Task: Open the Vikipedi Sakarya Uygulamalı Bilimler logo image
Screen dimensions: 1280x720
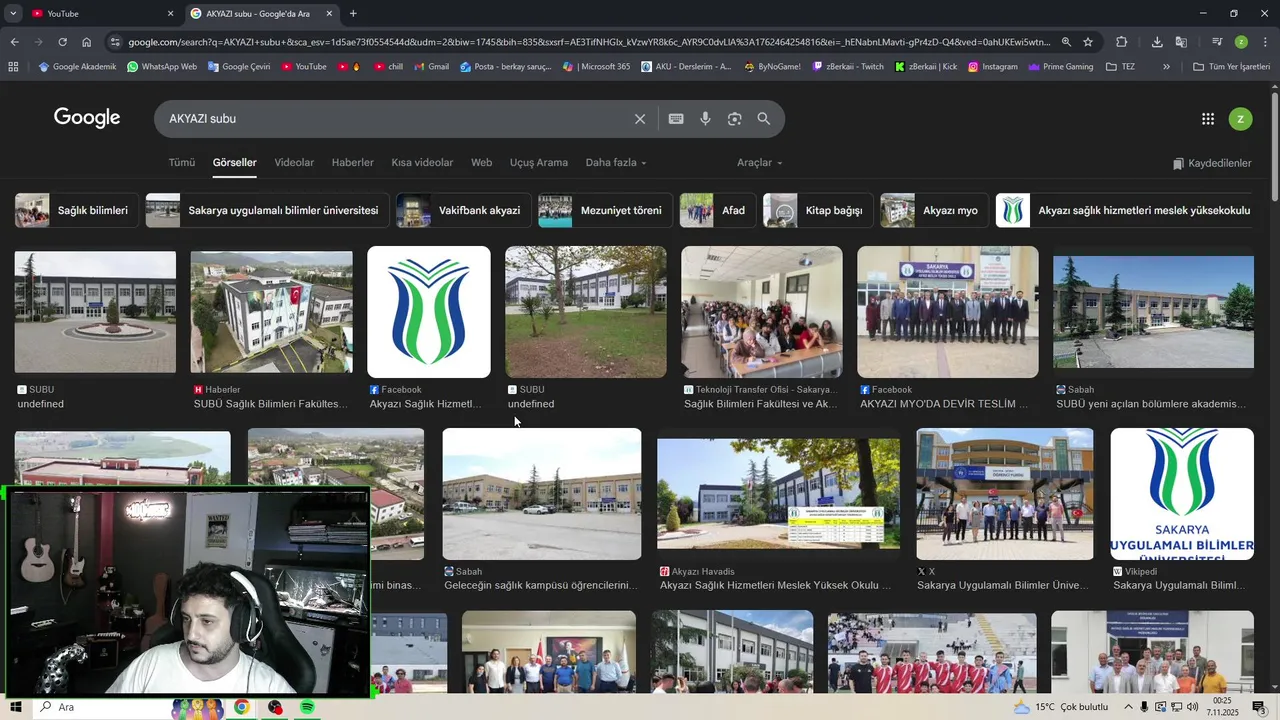Action: (1182, 494)
